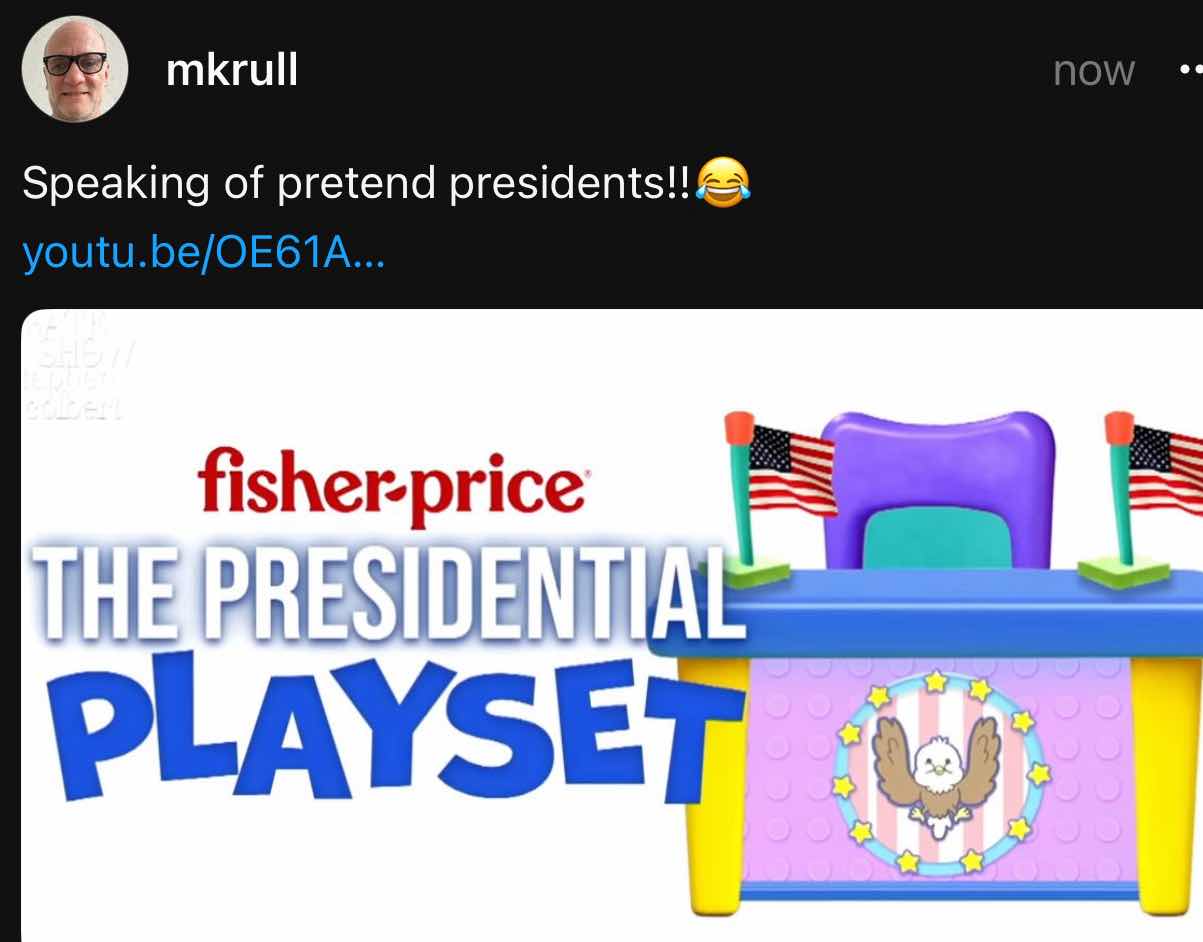Image resolution: width=1203 pixels, height=942 pixels.
Task: Open the post's more options menu
Action: (x=1189, y=71)
